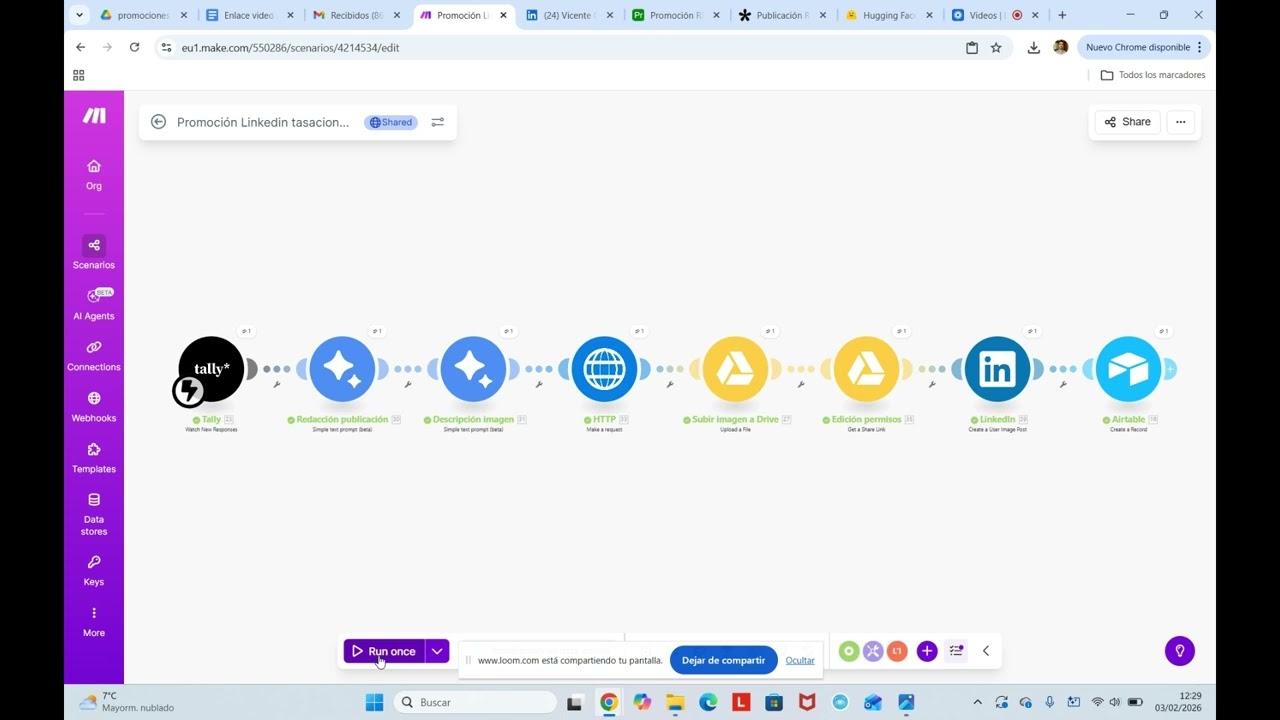This screenshot has height=720, width=1280.
Task: Click Run once button
Action: click(384, 651)
